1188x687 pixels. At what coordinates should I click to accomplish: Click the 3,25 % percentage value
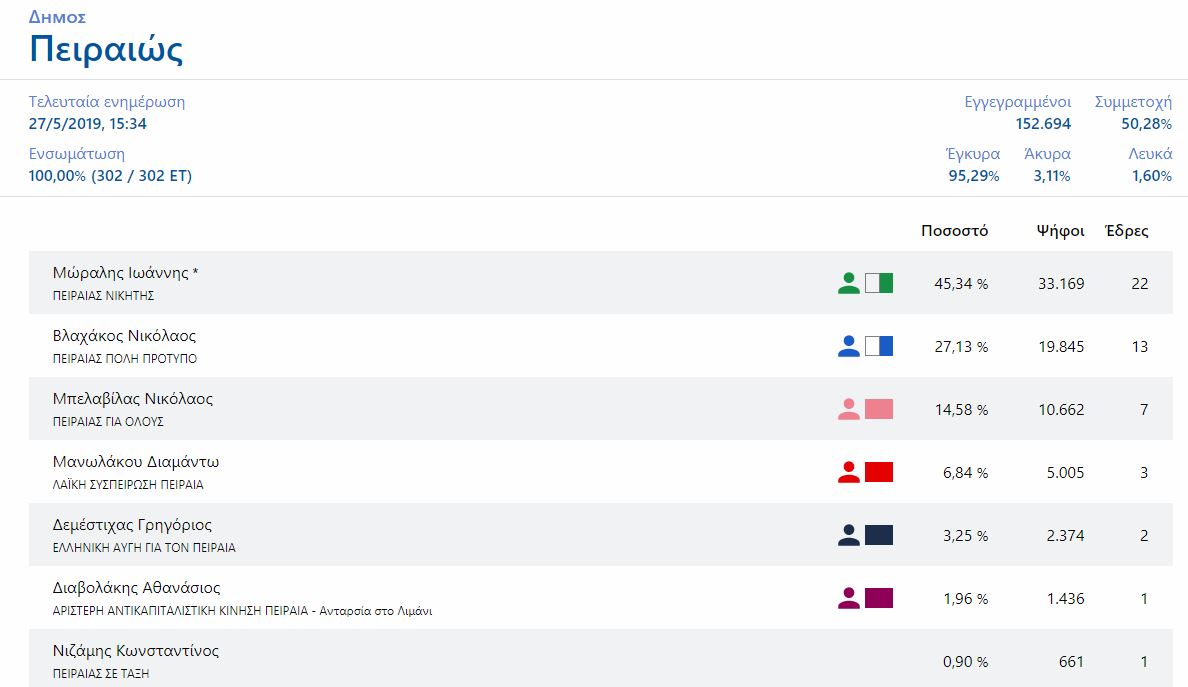[x=965, y=536]
